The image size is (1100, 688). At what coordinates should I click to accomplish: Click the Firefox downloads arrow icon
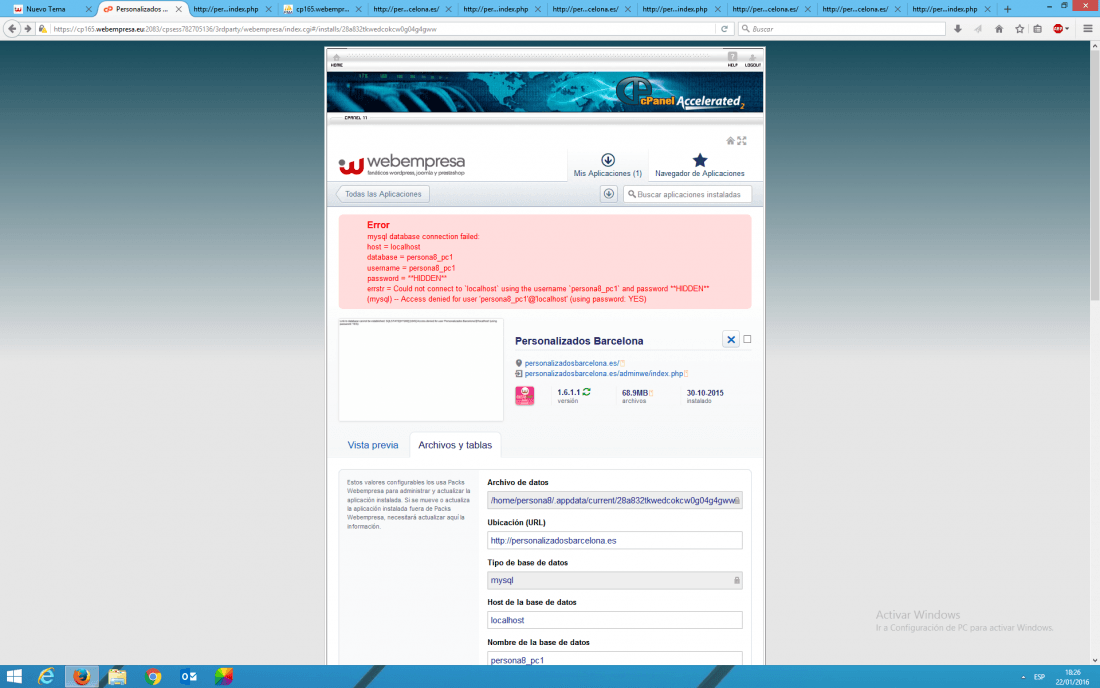[958, 29]
